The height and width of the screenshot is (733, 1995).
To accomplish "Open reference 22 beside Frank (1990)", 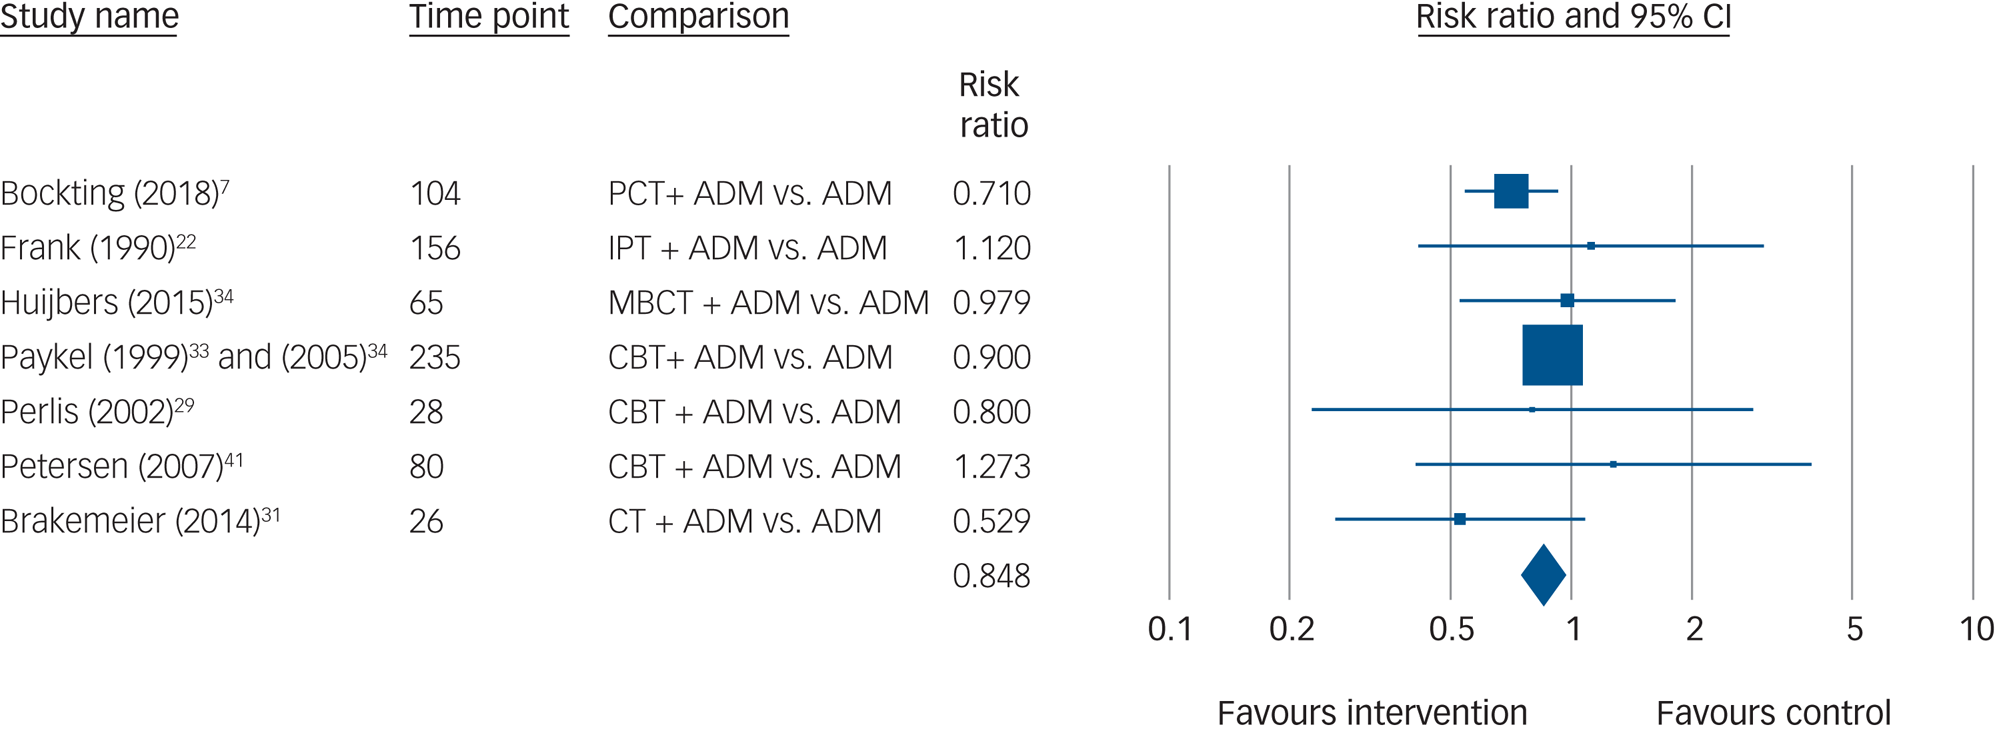I will [186, 240].
